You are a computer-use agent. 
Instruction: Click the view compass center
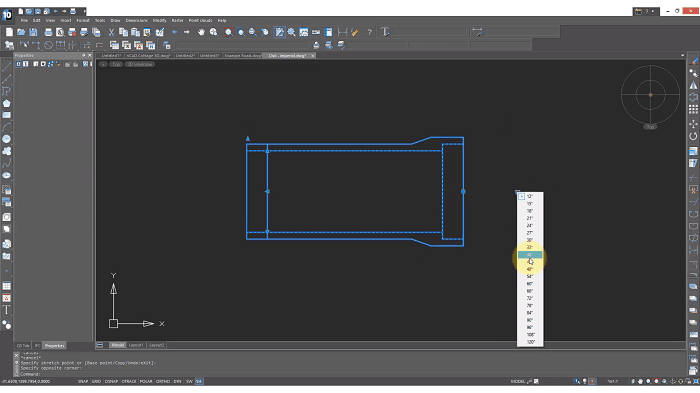(650, 95)
